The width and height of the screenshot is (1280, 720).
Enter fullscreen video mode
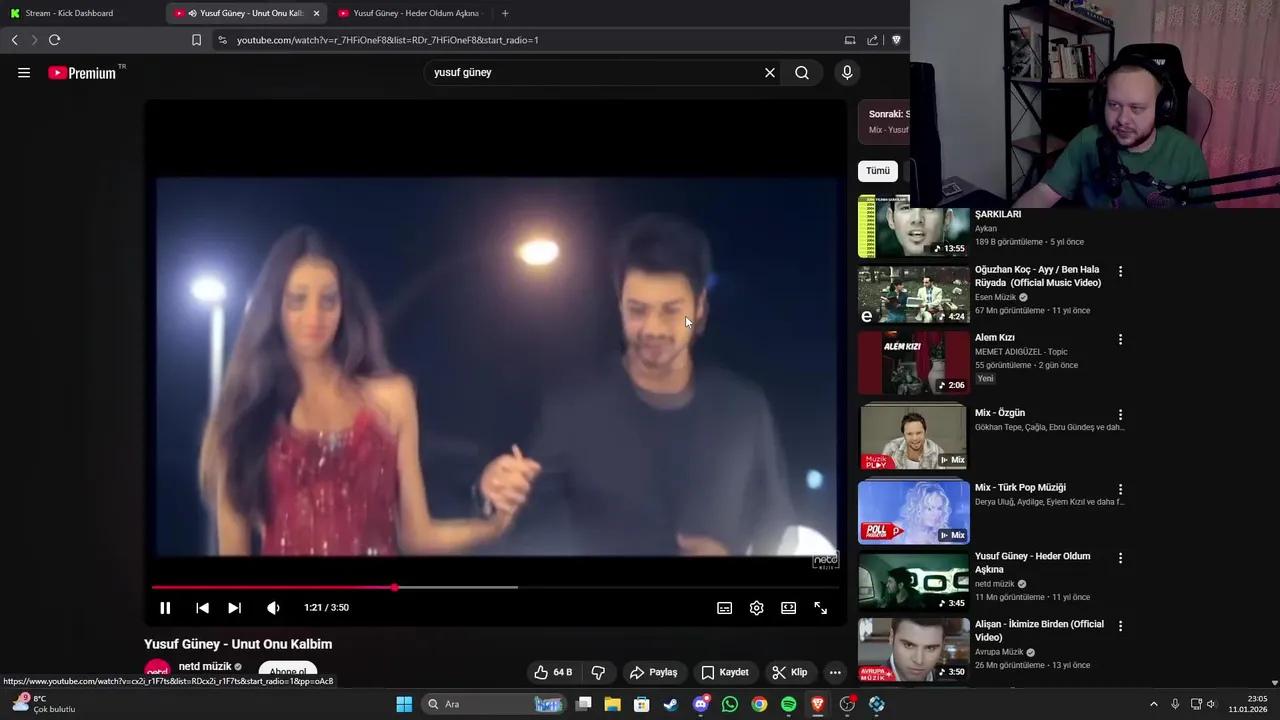pyautogui.click(x=821, y=608)
